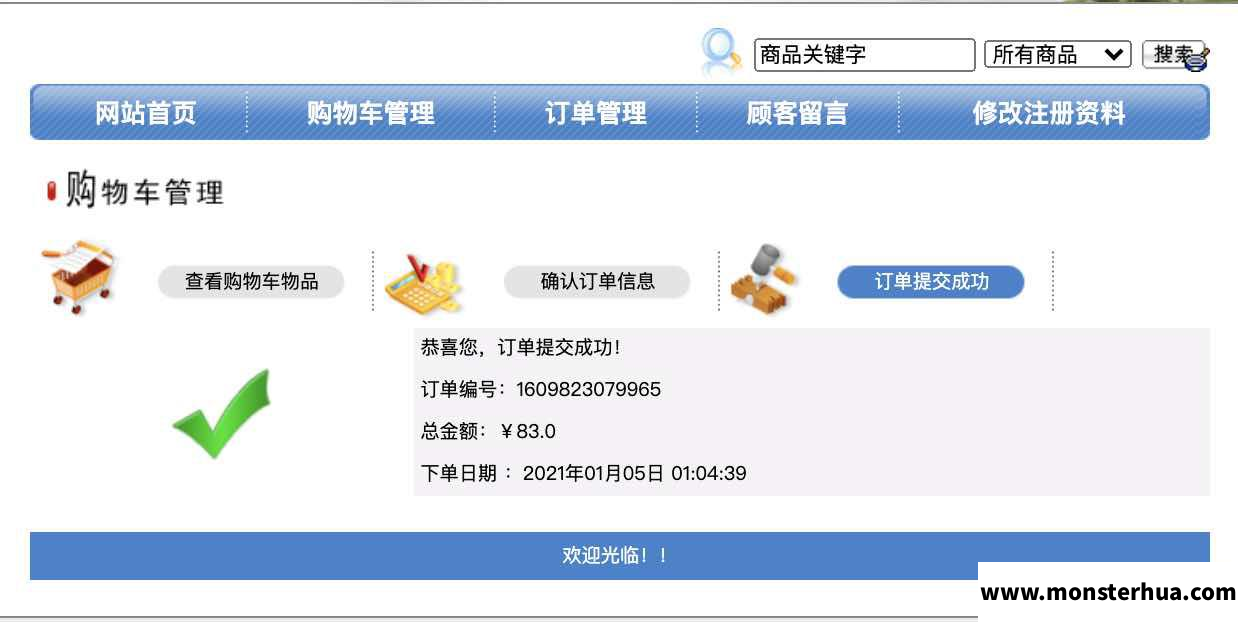The width and height of the screenshot is (1238, 622).
Task: Click the www.monsterhua.com watermark link
Action: pyautogui.click(x=1108, y=592)
